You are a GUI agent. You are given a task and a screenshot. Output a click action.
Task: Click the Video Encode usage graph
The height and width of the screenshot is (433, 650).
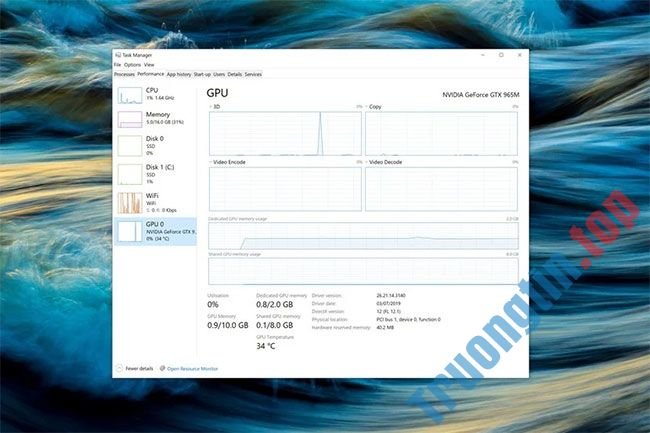tap(285, 189)
